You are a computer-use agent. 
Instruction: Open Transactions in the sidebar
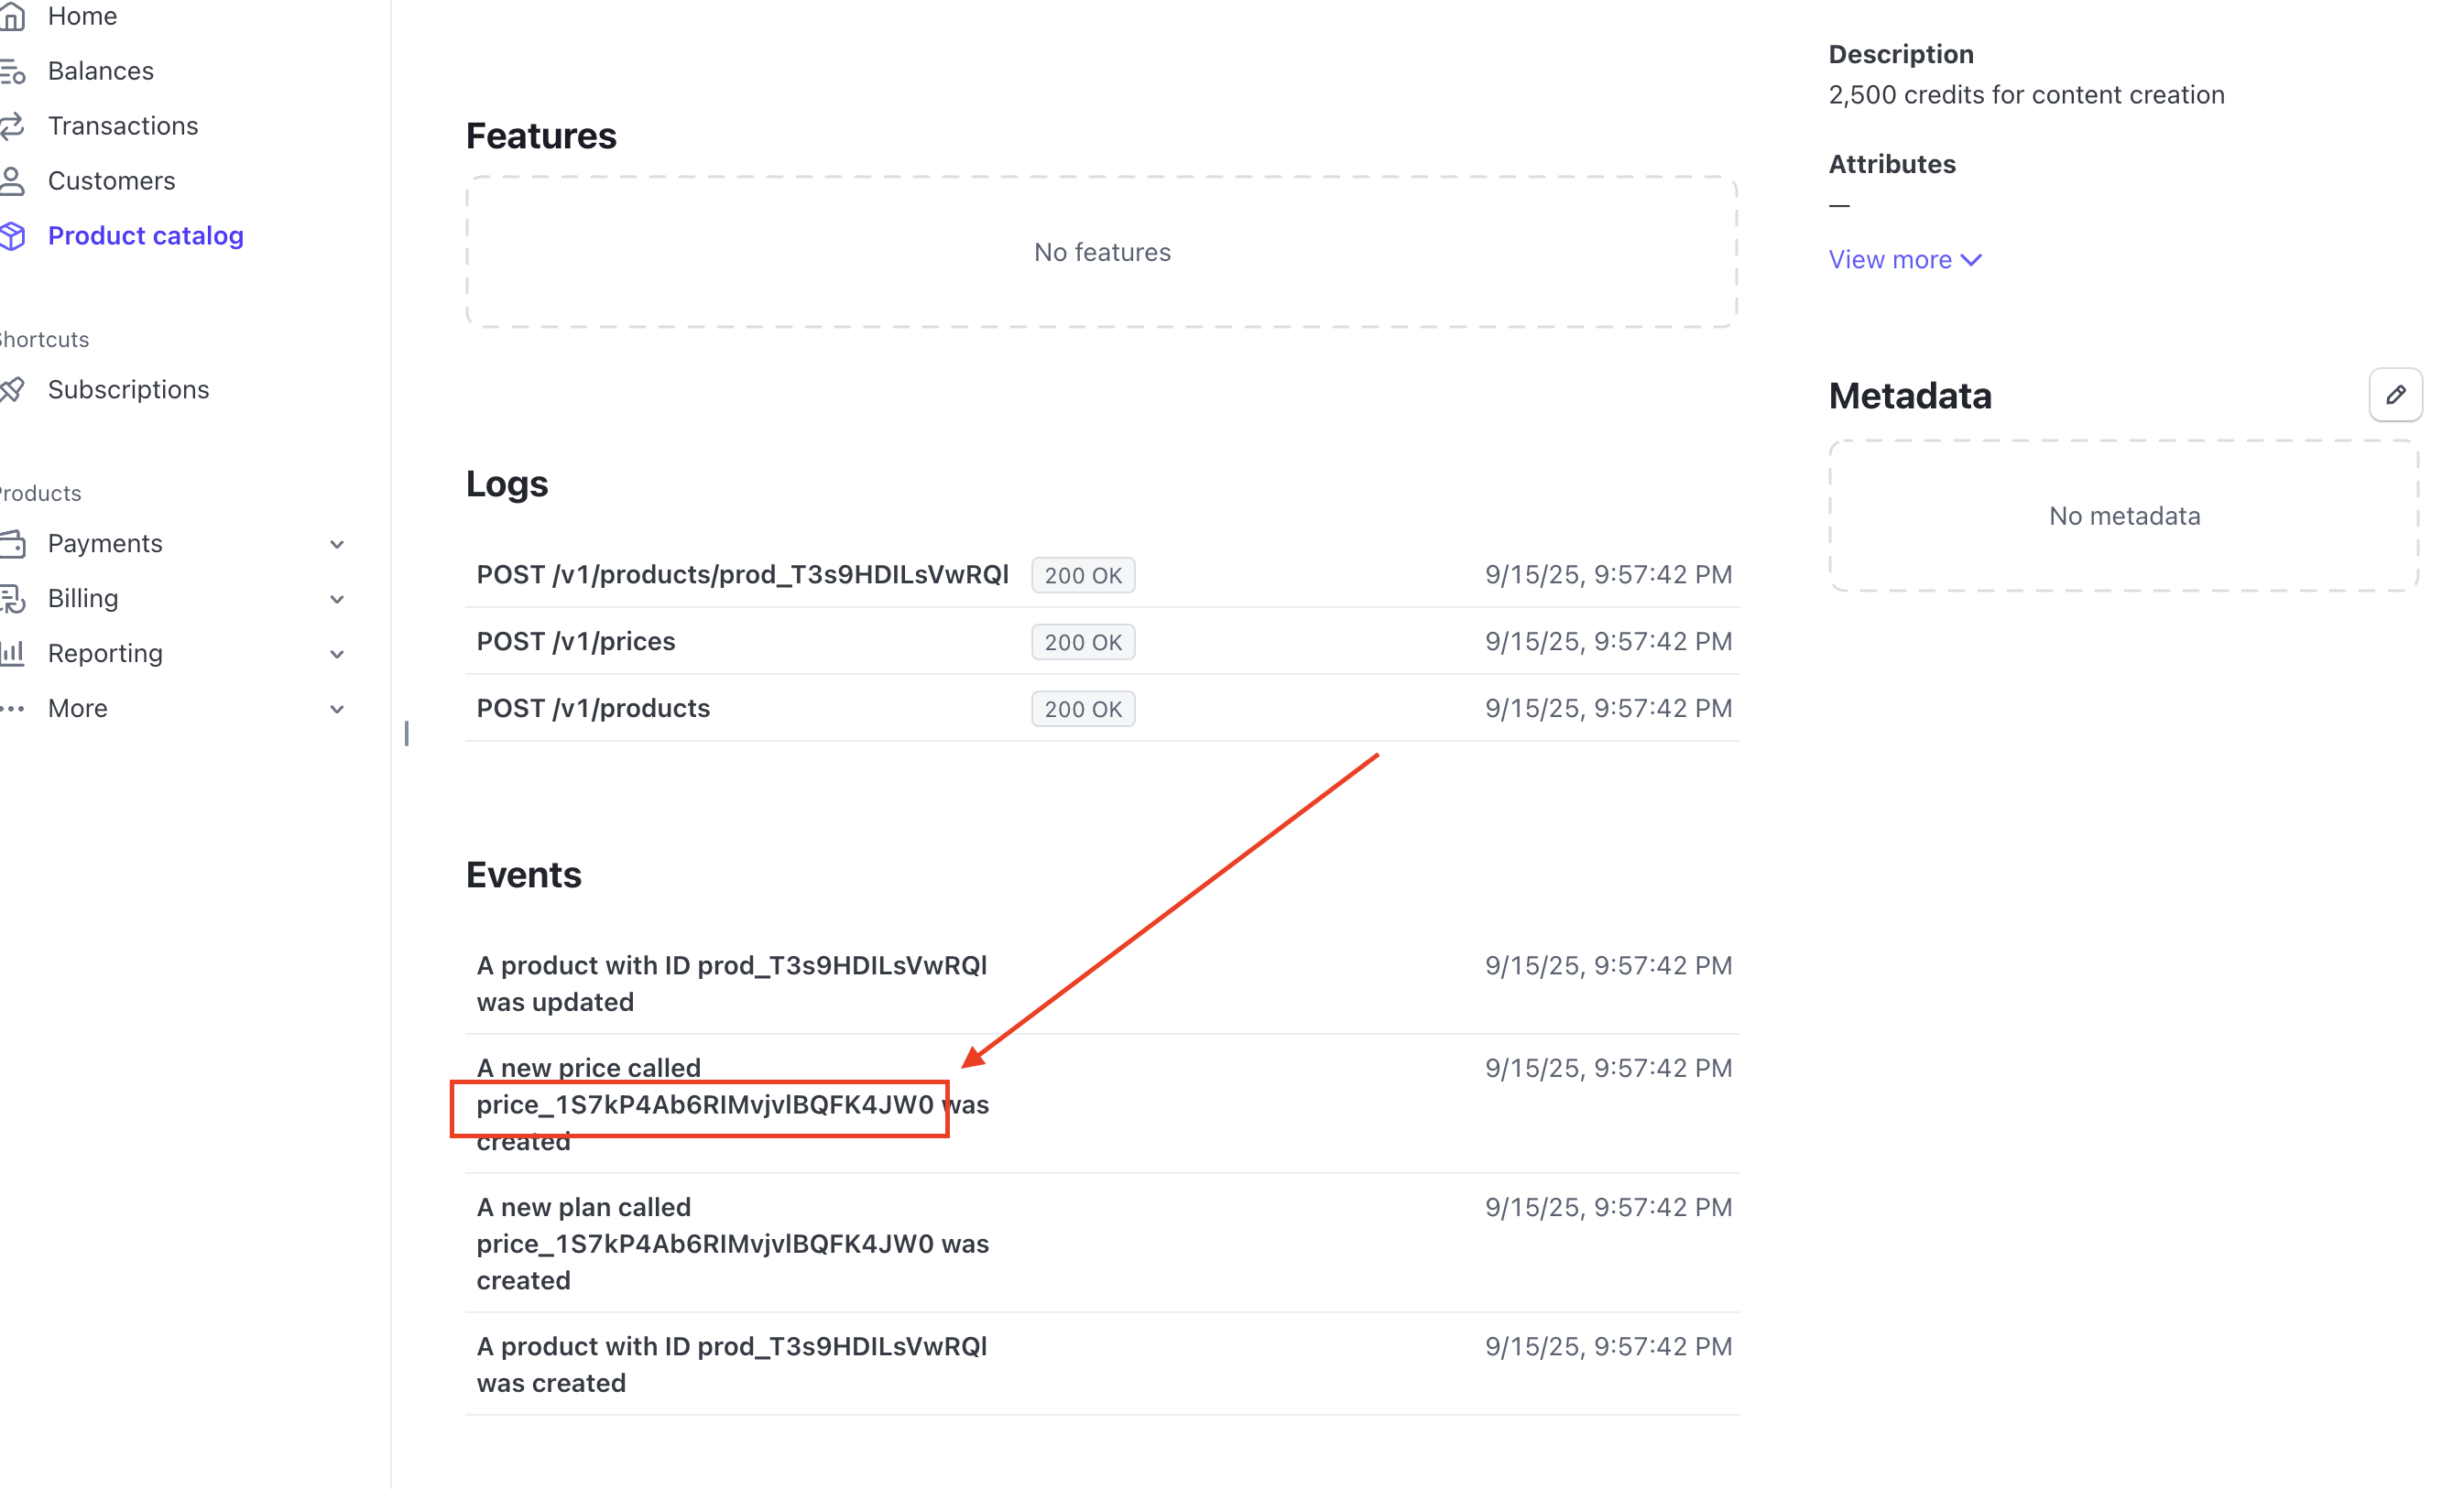pos(123,126)
